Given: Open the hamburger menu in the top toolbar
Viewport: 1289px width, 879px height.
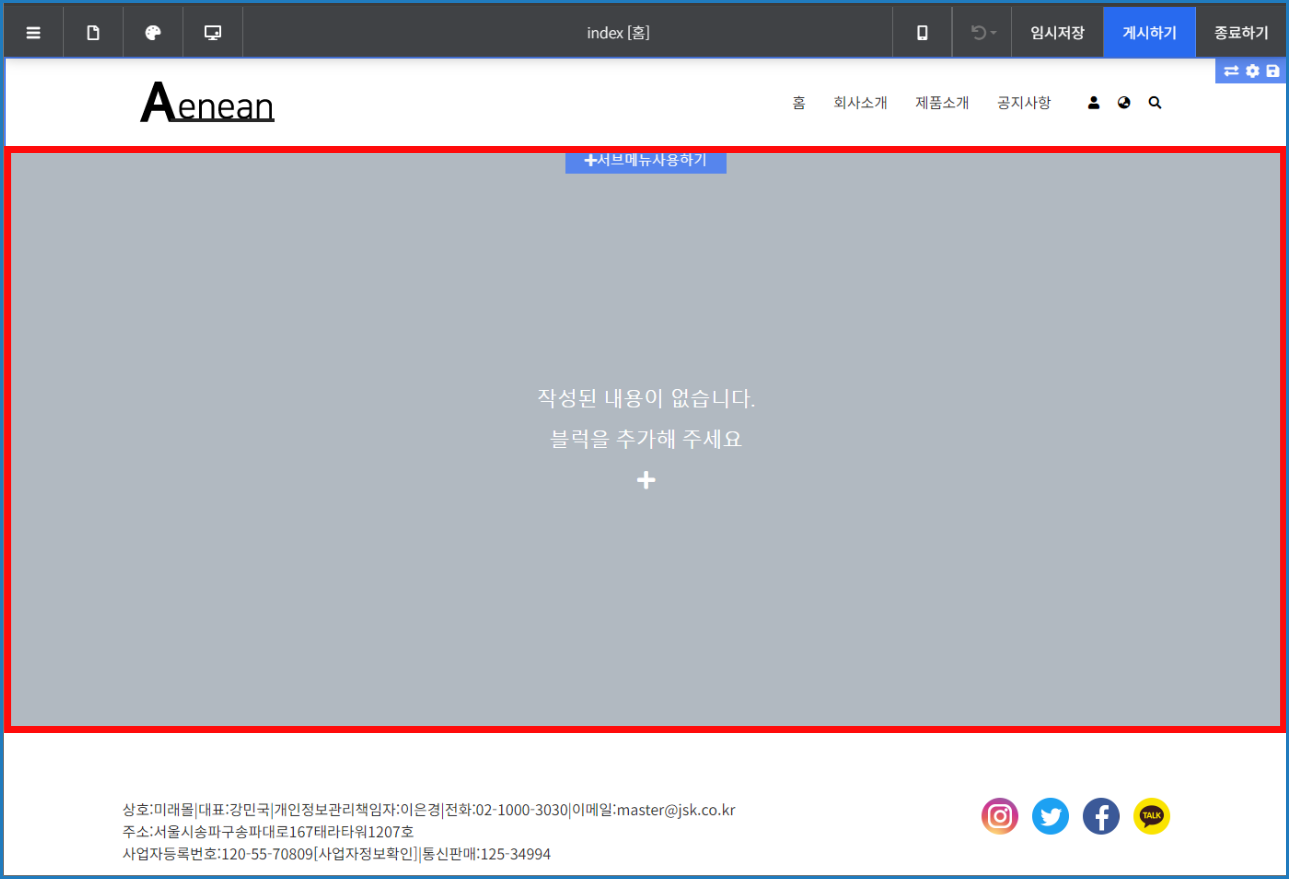Looking at the screenshot, I should tap(33, 33).
